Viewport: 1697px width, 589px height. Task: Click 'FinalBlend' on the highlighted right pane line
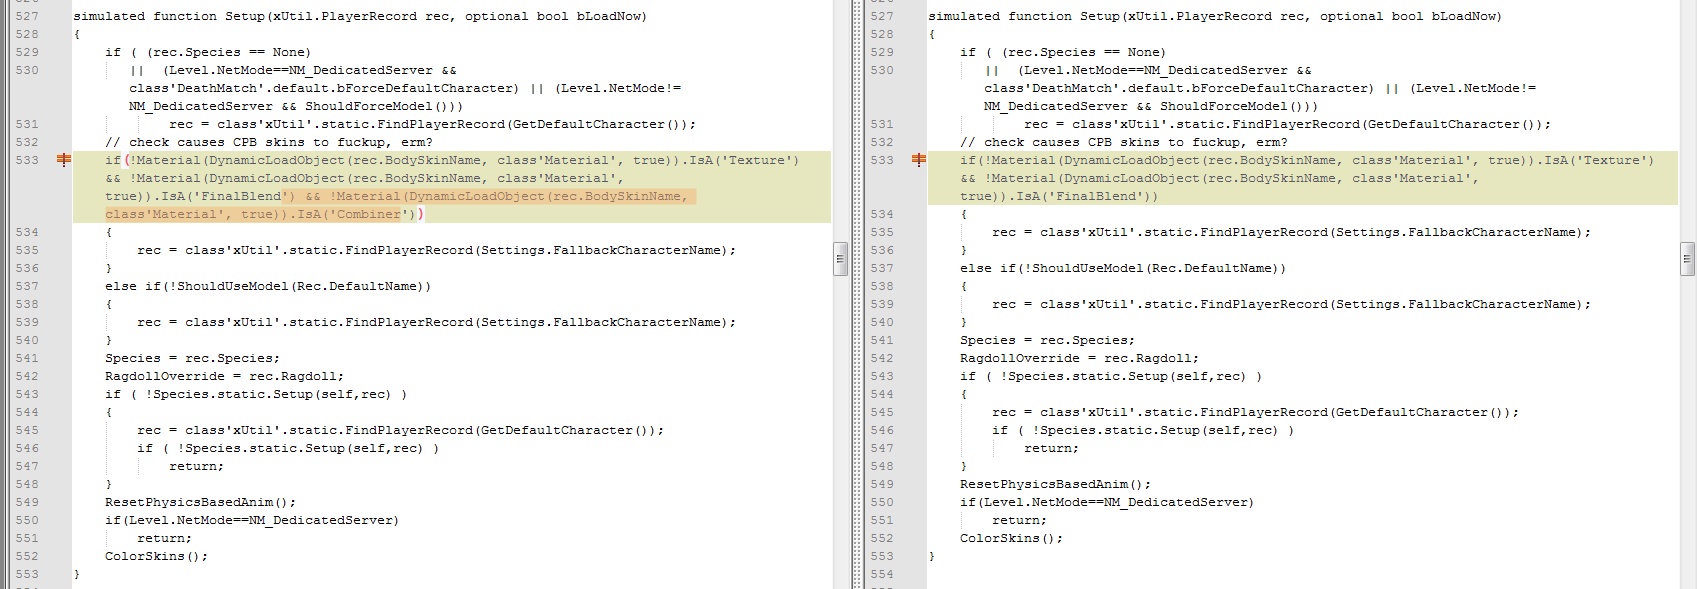pyautogui.click(x=1097, y=196)
